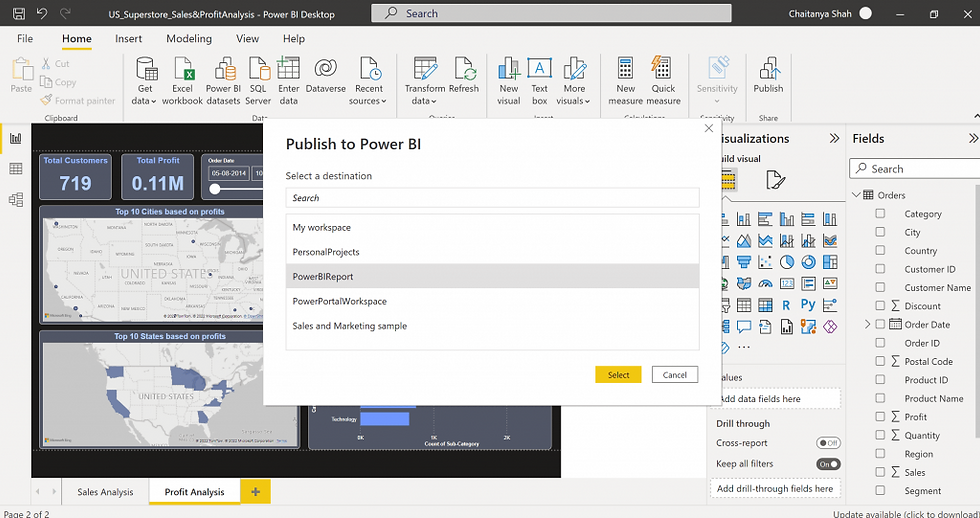Toggle the Cross-report switch
This screenshot has width=980, height=518.
coord(828,443)
